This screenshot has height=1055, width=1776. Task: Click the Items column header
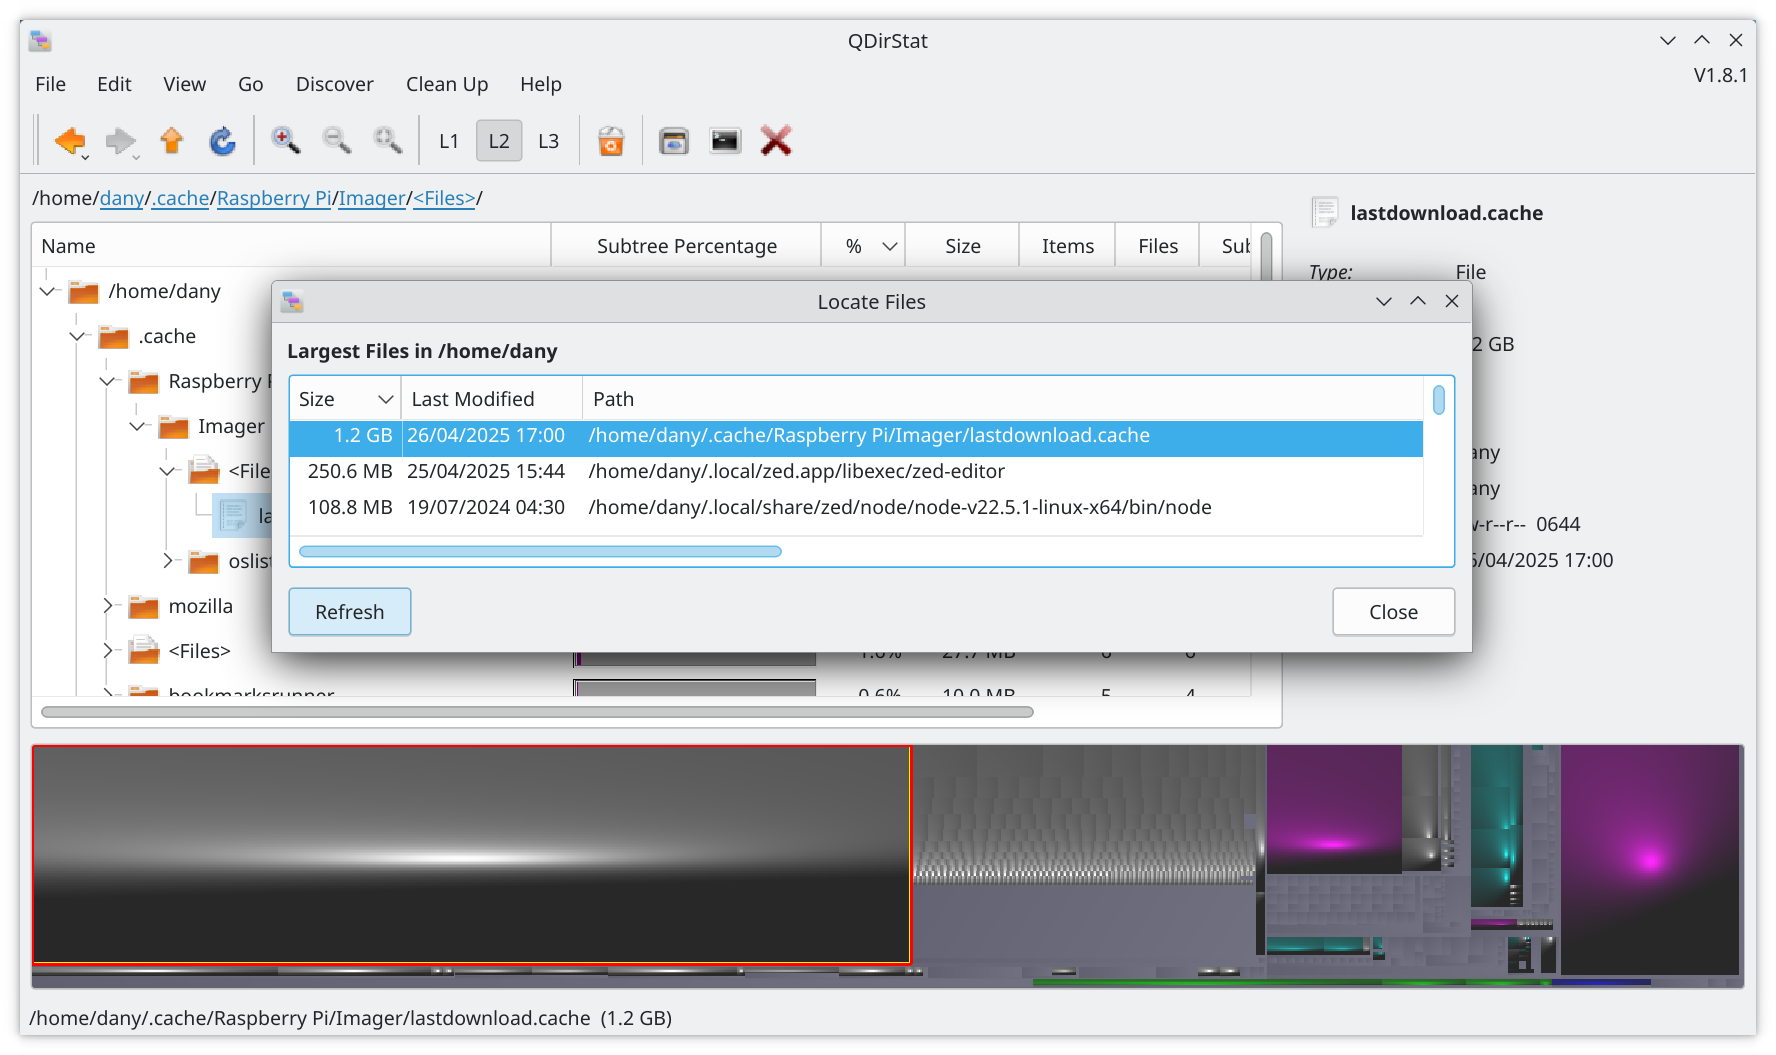pyautogui.click(x=1067, y=246)
